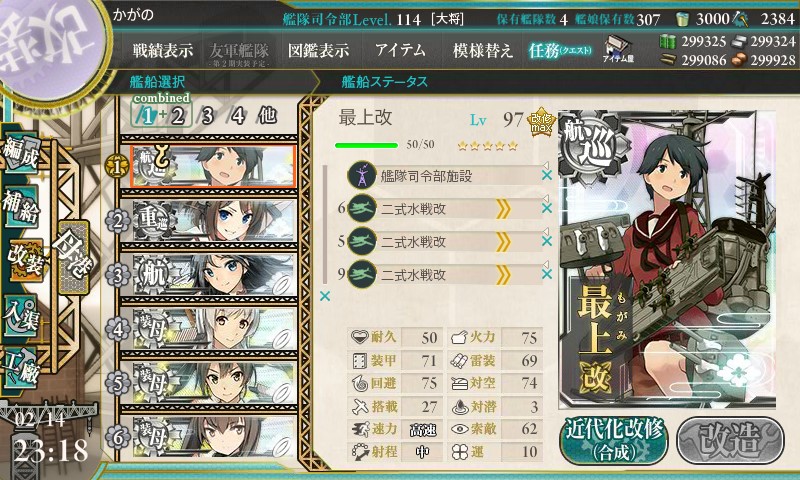Open the 入渠 docking sidebar icon
Image resolution: width=800 pixels, height=480 pixels.
[20, 317]
